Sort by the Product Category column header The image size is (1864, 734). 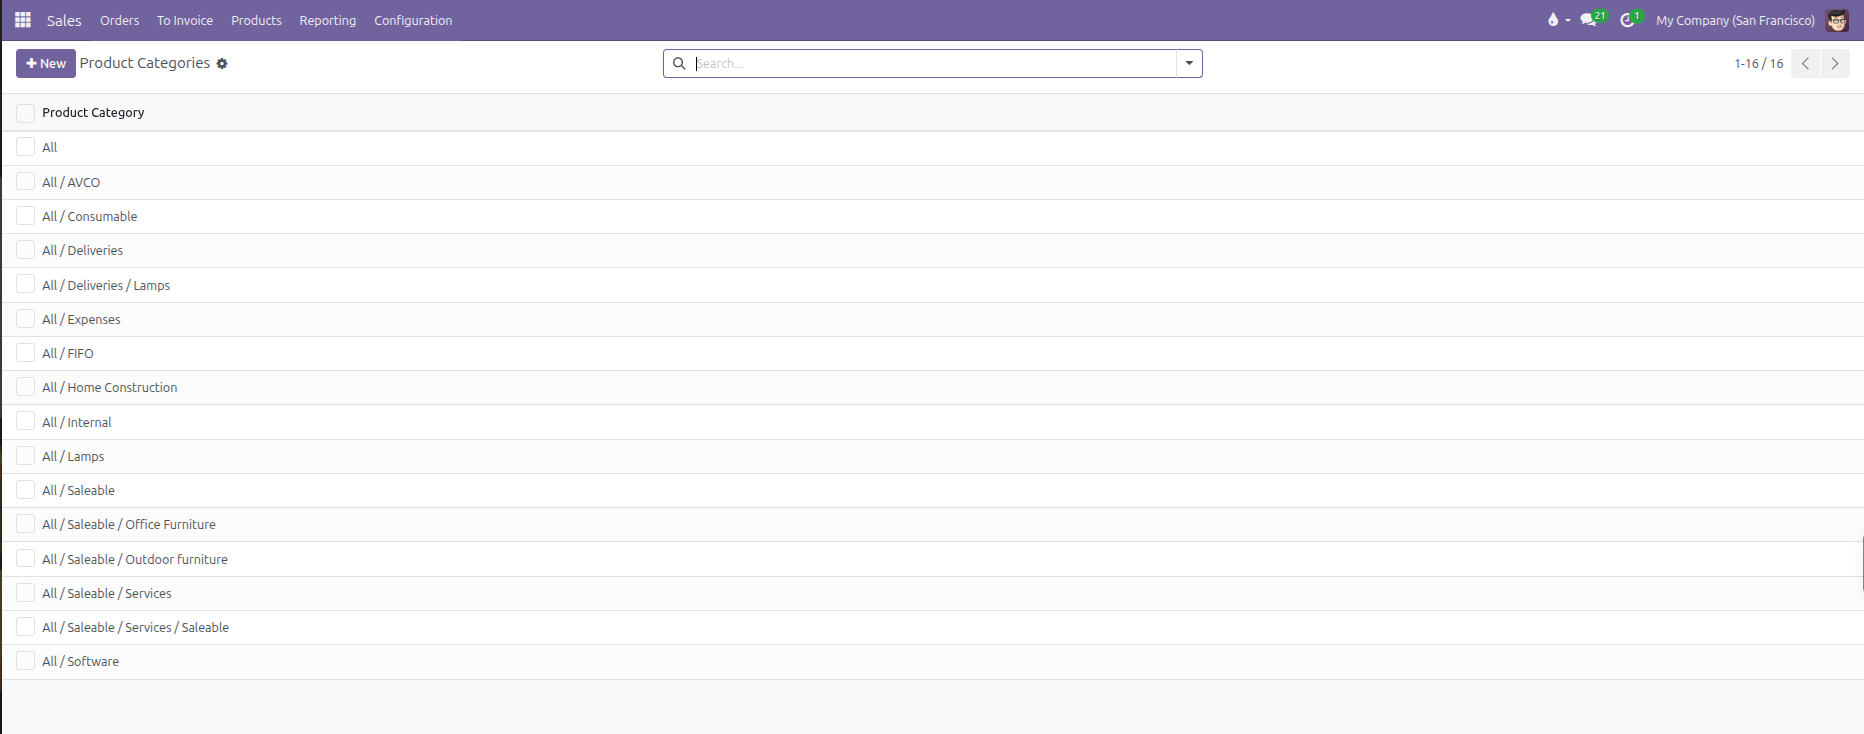pos(93,113)
